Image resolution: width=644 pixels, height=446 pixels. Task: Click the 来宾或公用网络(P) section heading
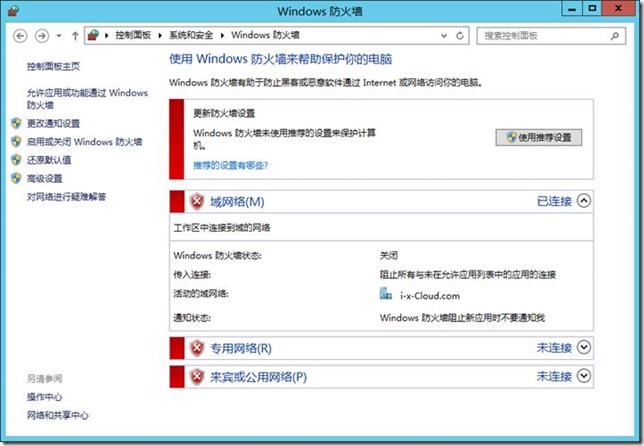(258, 377)
